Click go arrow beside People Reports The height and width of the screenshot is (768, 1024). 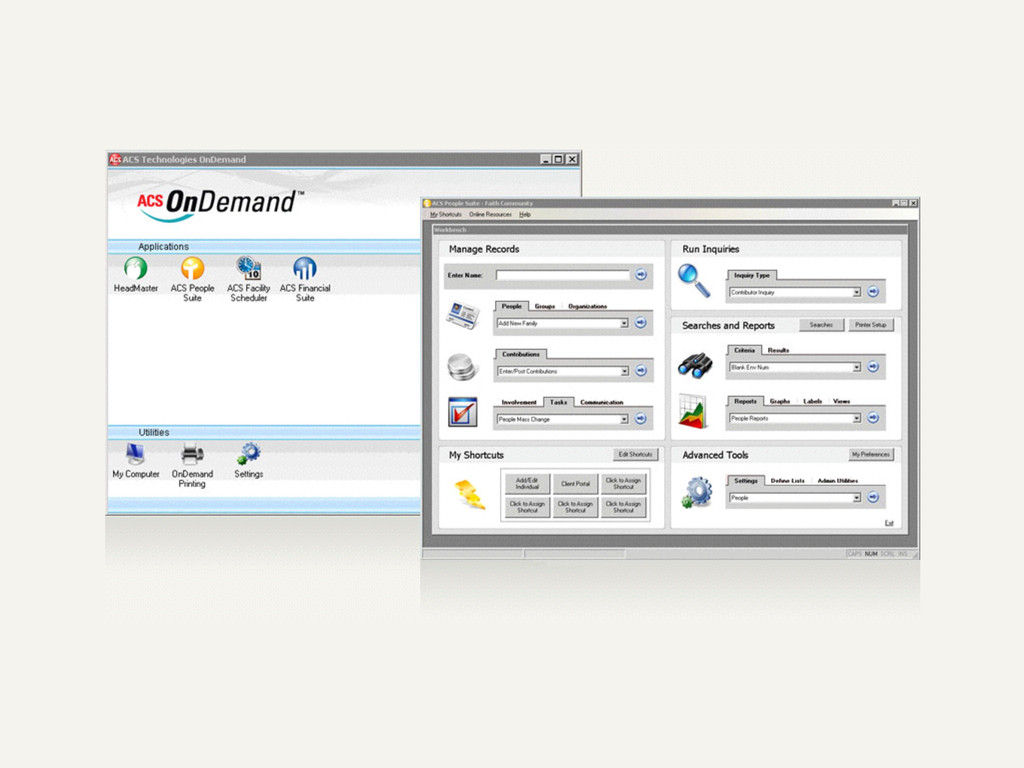tap(873, 418)
